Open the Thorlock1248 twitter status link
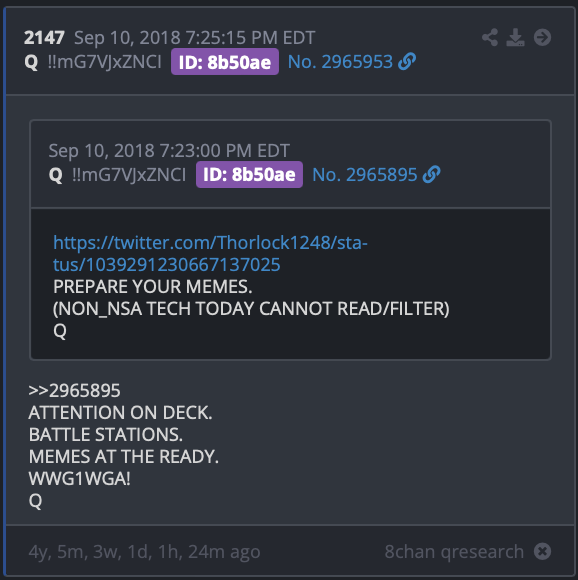Screen dimensions: 578x580 pos(210,254)
